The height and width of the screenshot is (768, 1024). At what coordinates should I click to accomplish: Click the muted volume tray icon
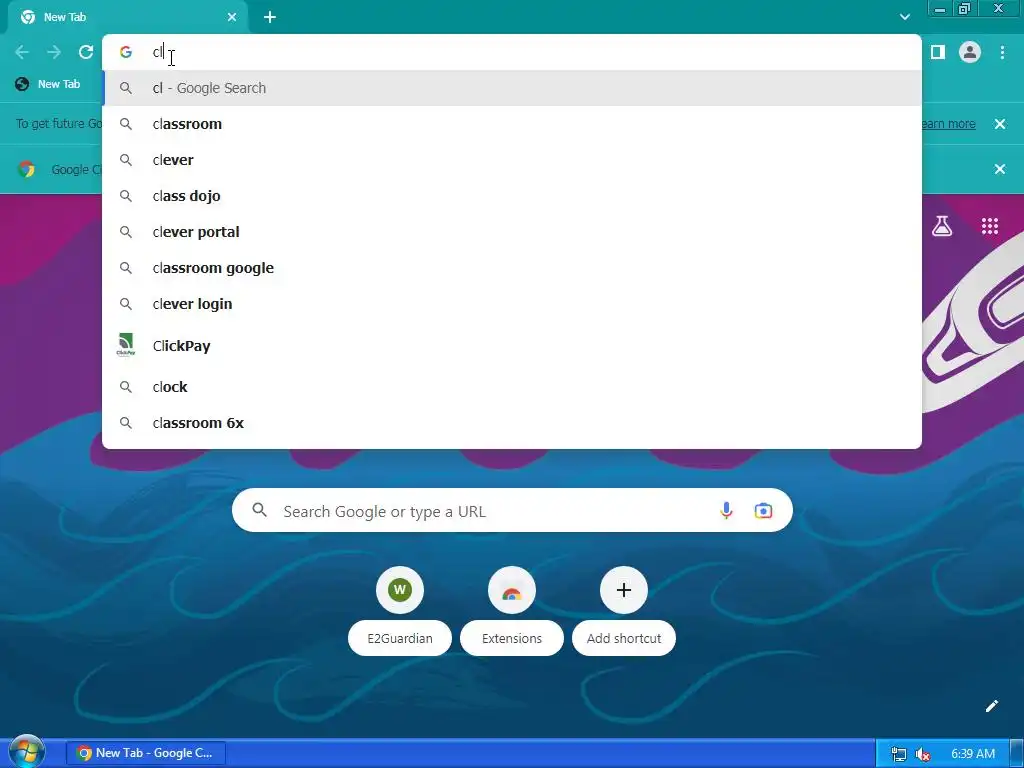tap(923, 754)
